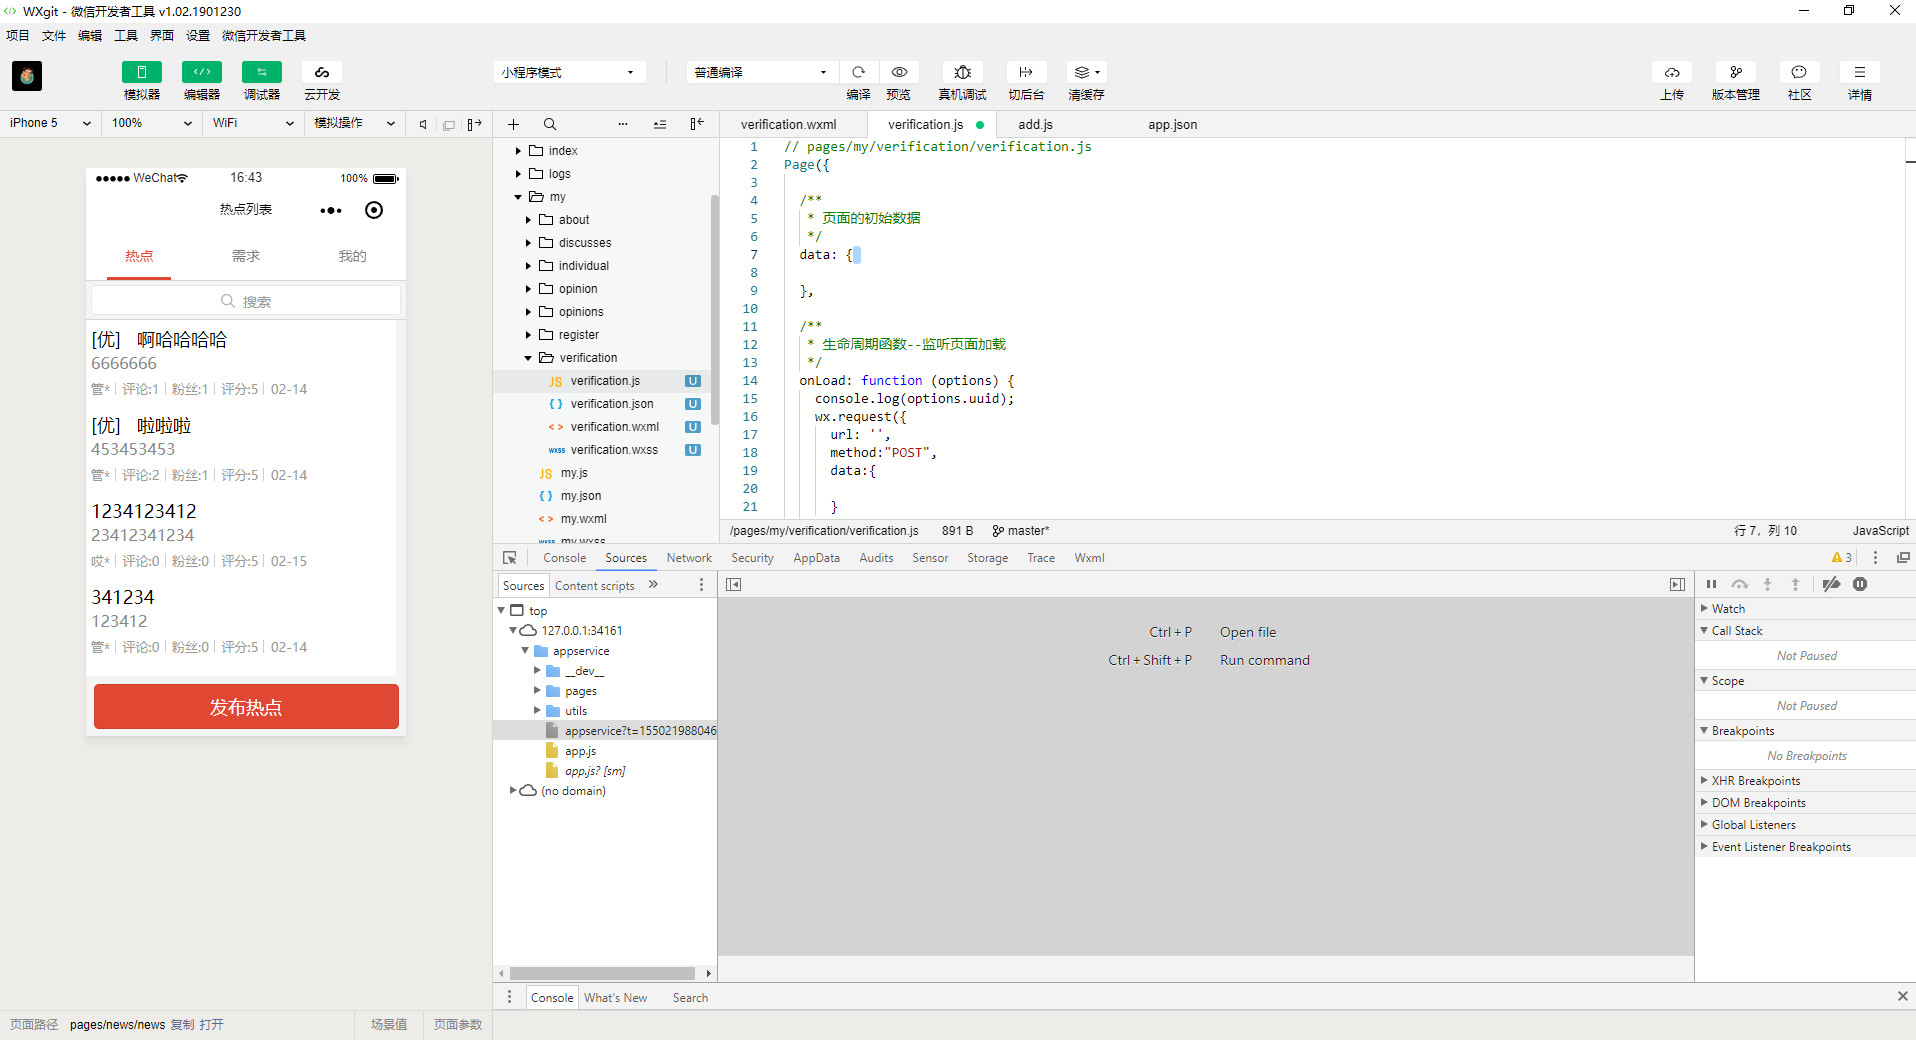1916x1040 pixels.
Task: Click the 页面参数 button
Action: coord(458,1025)
